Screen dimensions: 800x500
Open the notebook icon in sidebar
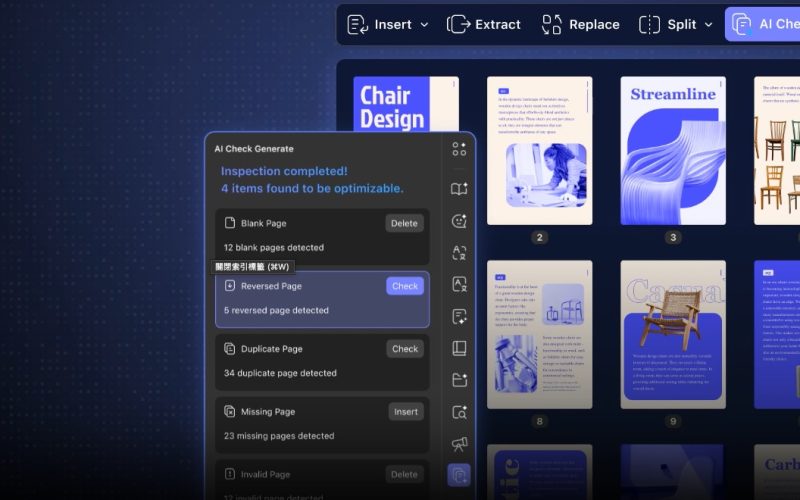[459, 349]
